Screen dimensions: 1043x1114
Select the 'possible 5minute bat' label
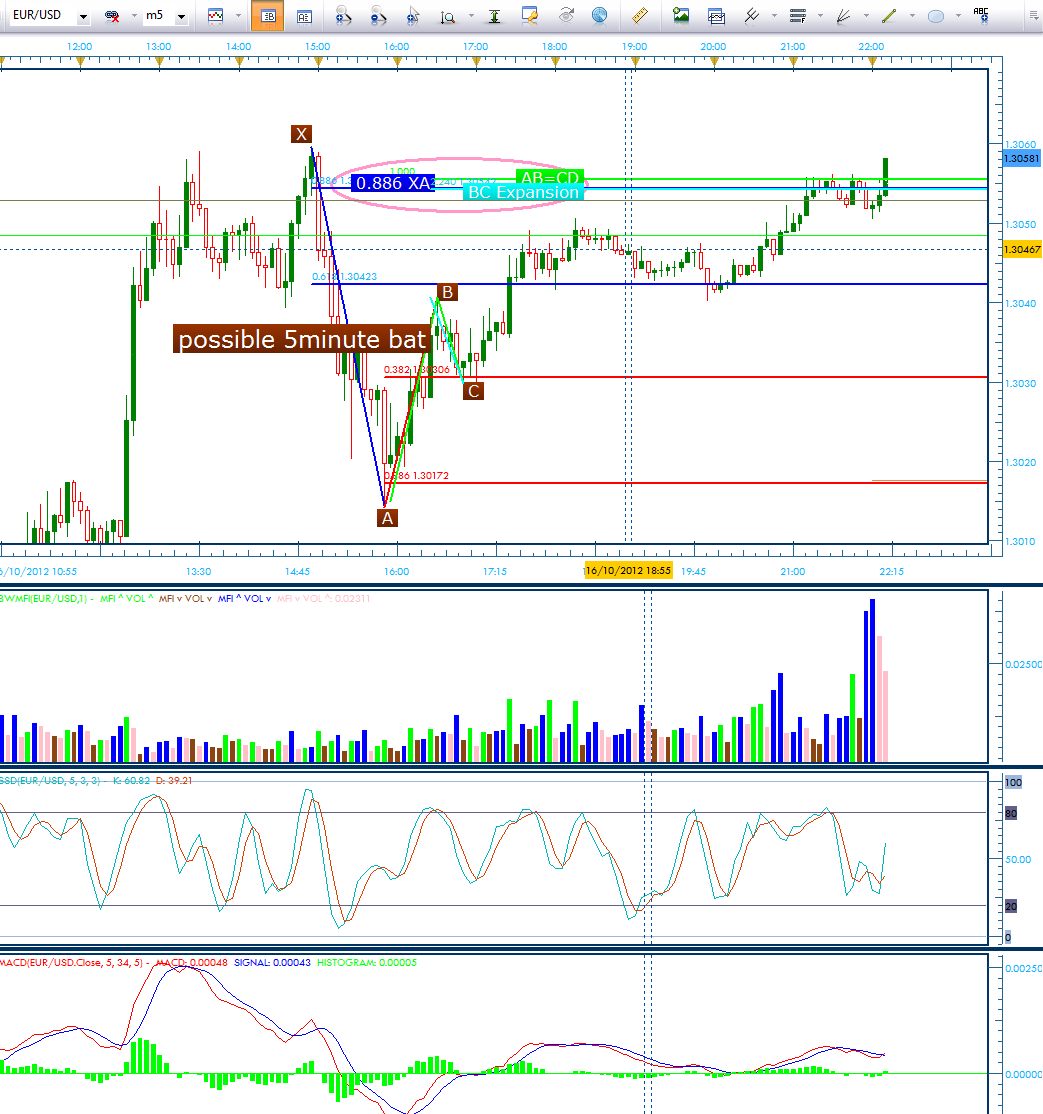(302, 339)
